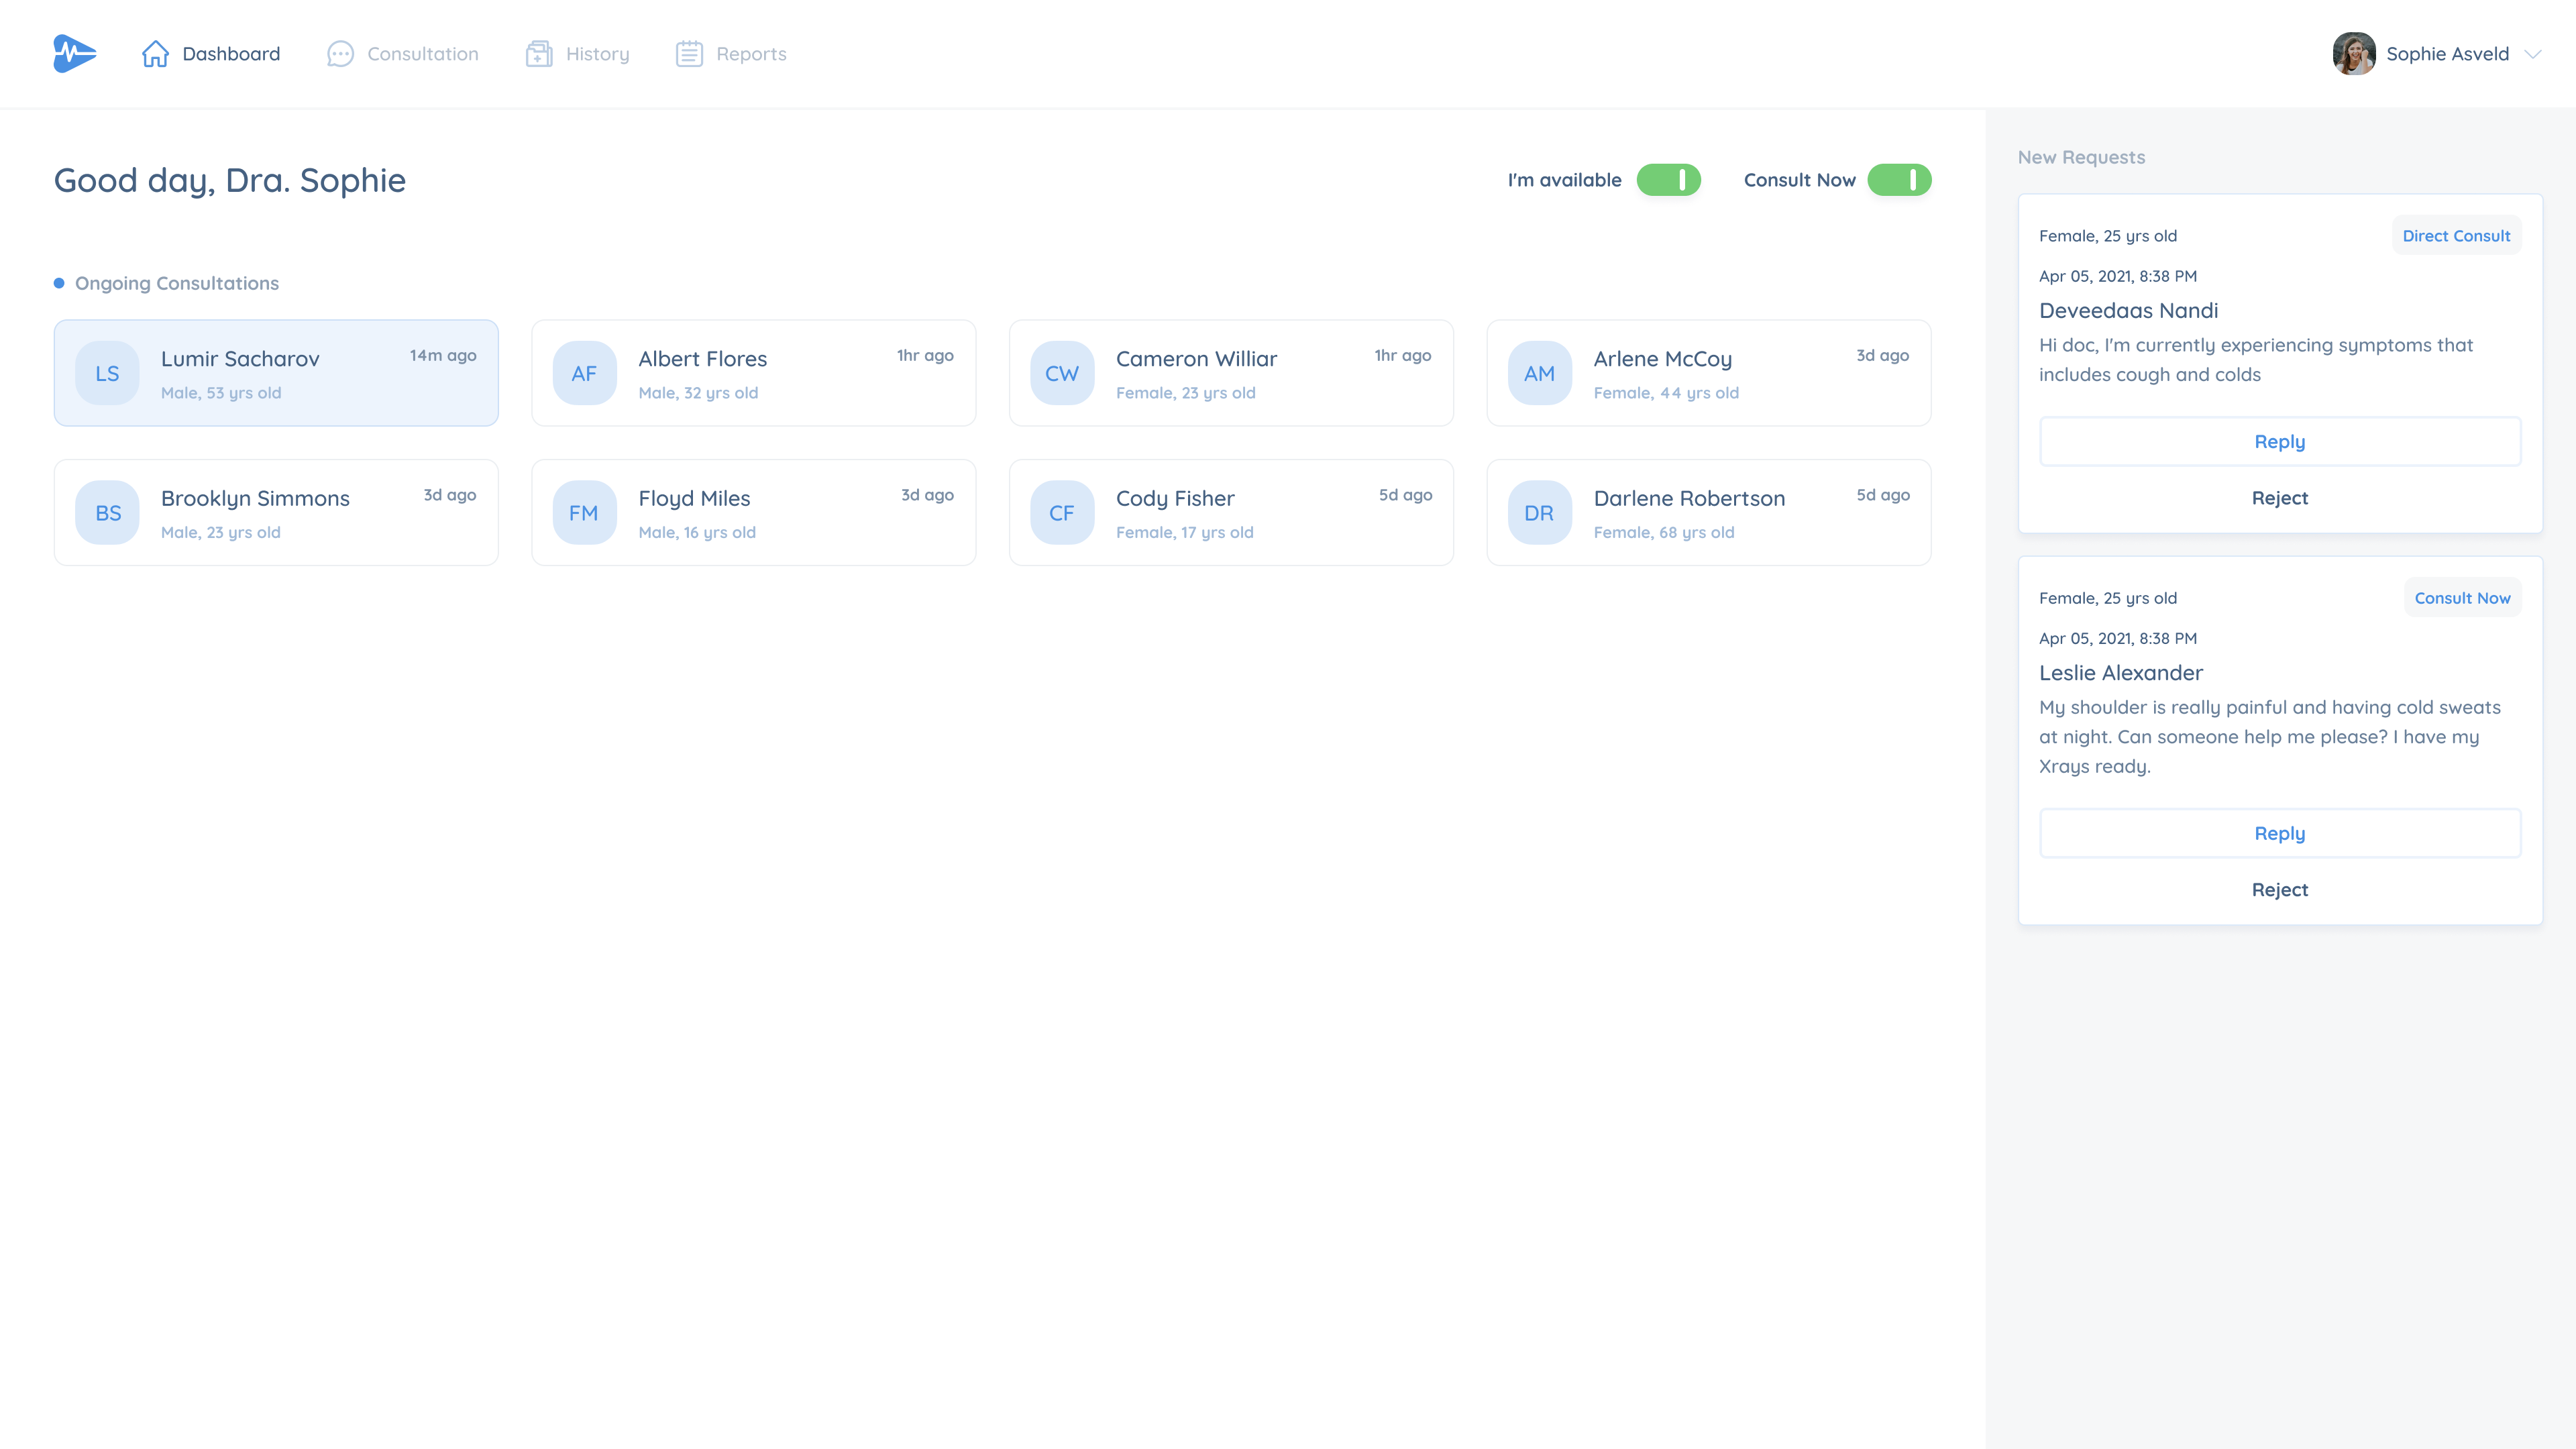2576x1449 pixels.
Task: Select Floyd Miles name
Action: coord(695,499)
